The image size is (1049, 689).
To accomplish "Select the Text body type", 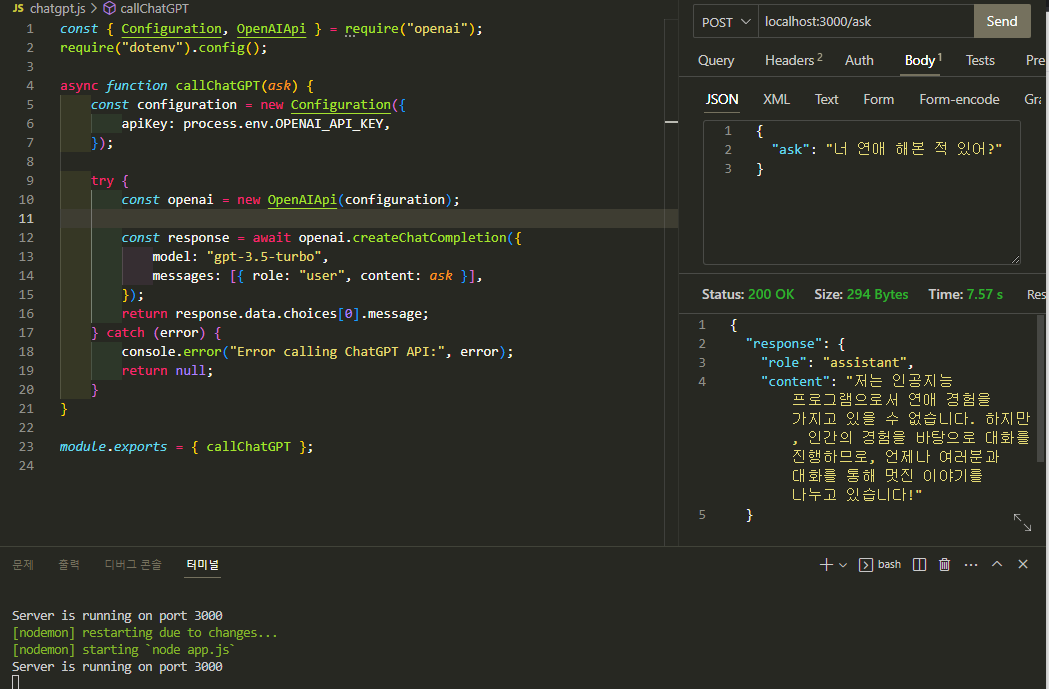I will pyautogui.click(x=826, y=99).
